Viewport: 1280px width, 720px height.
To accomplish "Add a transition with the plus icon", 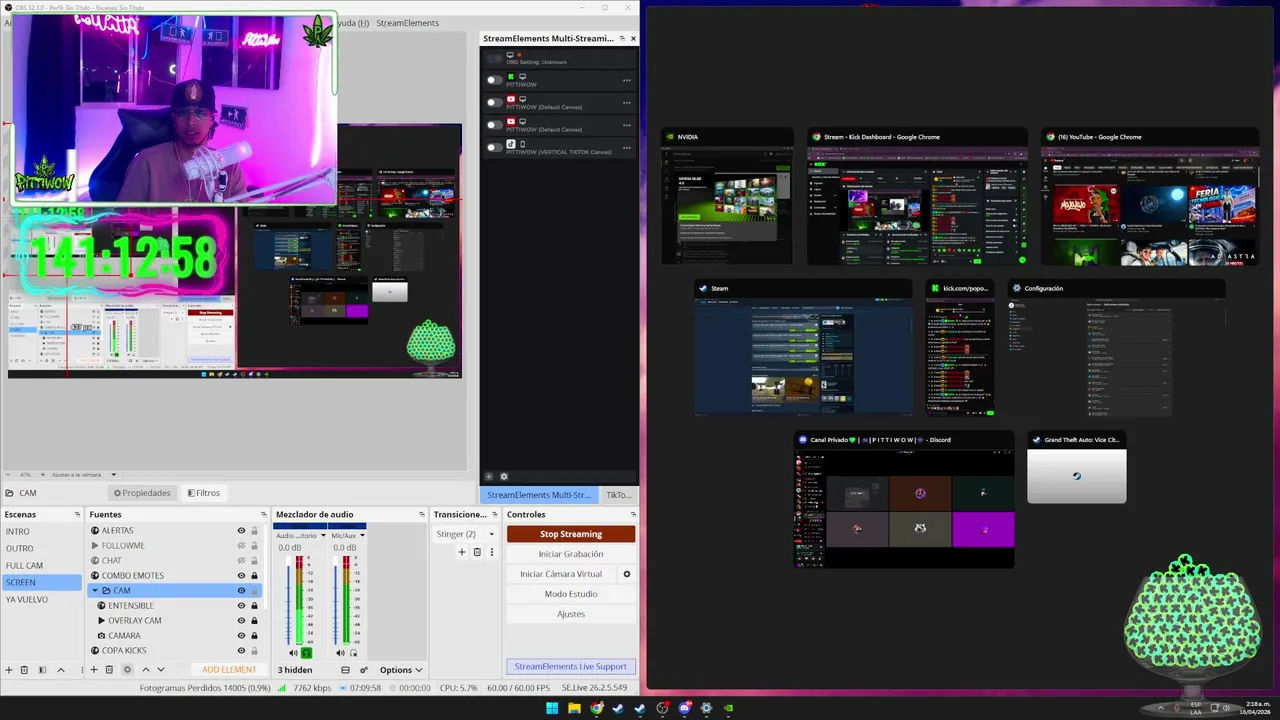I will point(462,552).
